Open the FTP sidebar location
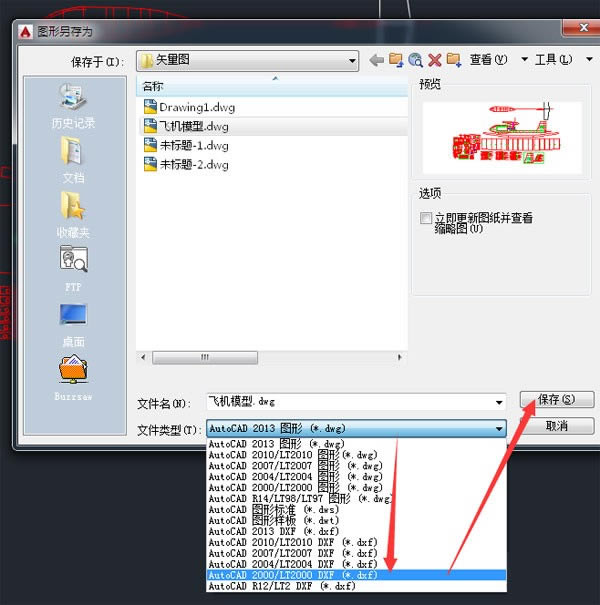 coord(73,269)
